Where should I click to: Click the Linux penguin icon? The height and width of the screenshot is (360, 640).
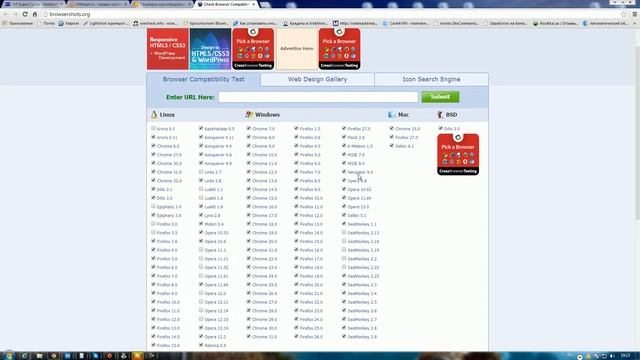[154, 115]
